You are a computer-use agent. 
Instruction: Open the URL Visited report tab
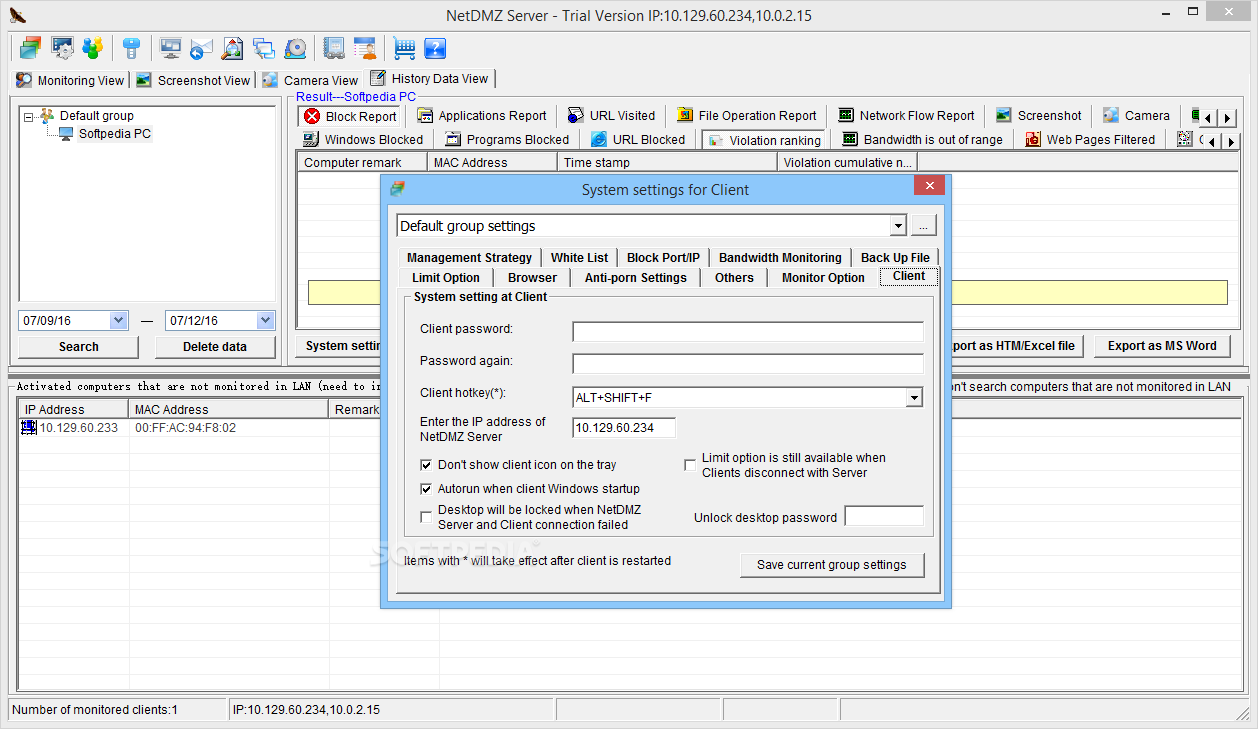point(611,116)
